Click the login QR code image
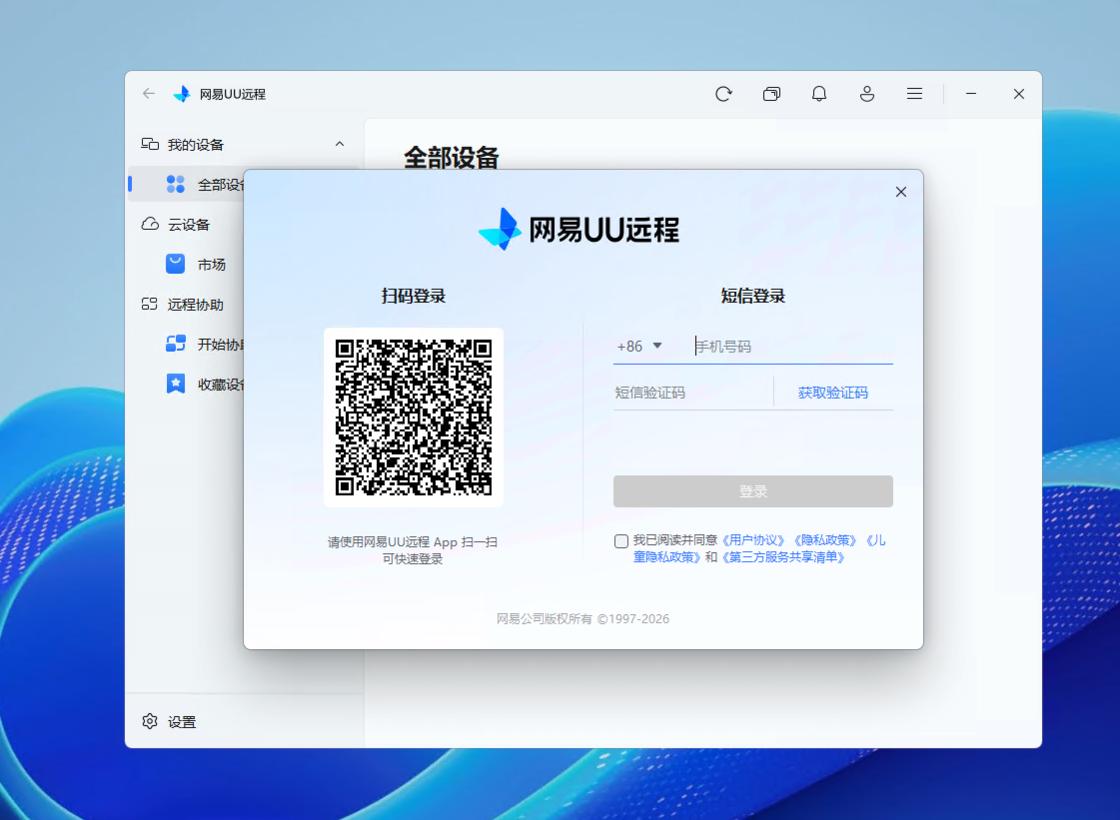The height and width of the screenshot is (820, 1120). click(x=414, y=417)
